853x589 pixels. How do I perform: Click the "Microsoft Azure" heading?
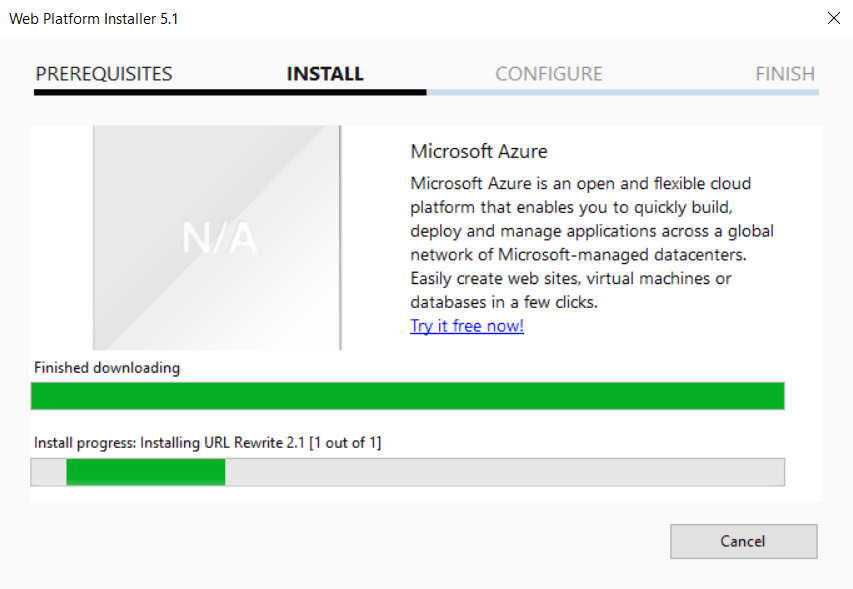click(x=479, y=152)
